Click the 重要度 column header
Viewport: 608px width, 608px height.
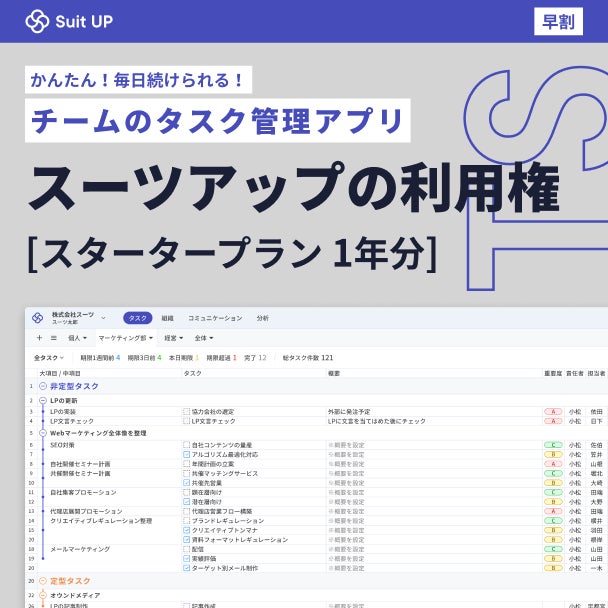pyautogui.click(x=553, y=373)
